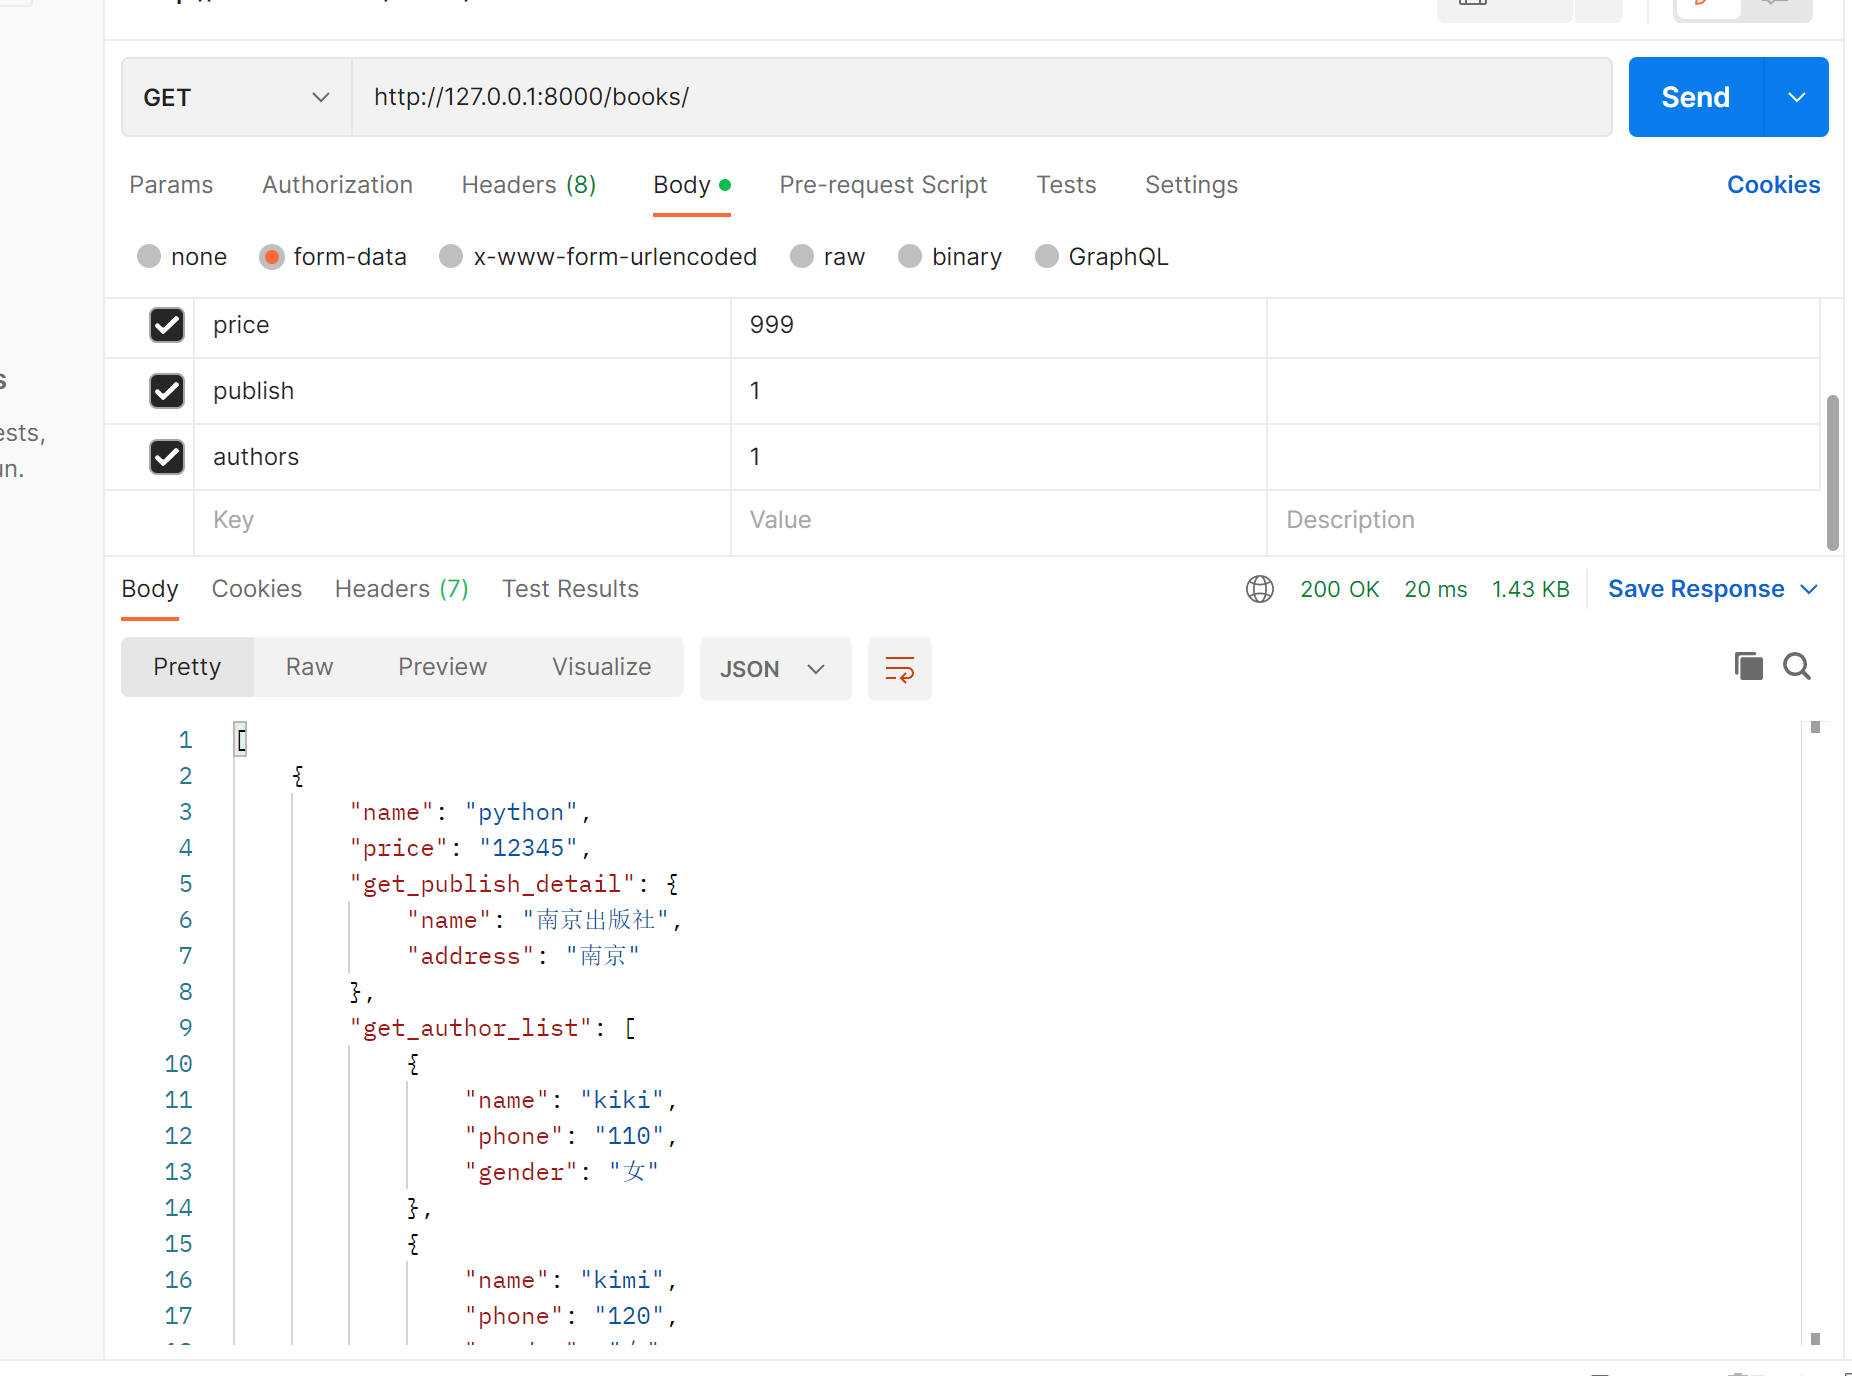Uncheck the price form-data row
Image resolution: width=1852 pixels, height=1376 pixels.
(167, 325)
